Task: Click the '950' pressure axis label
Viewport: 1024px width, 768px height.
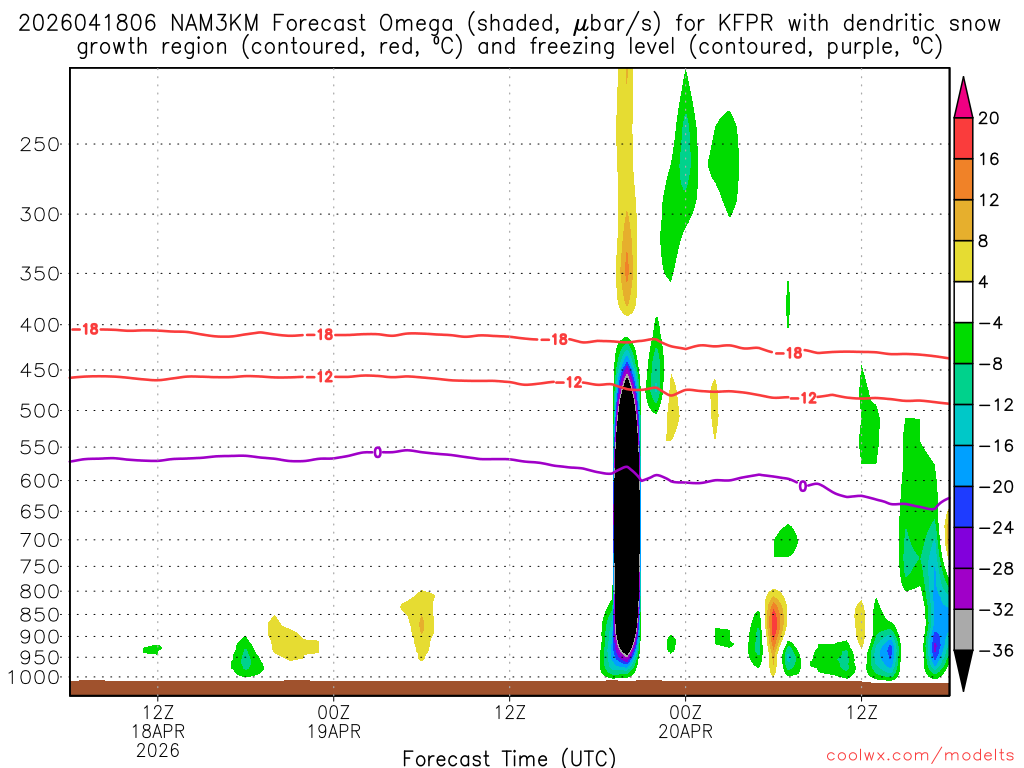Action: coord(40,658)
